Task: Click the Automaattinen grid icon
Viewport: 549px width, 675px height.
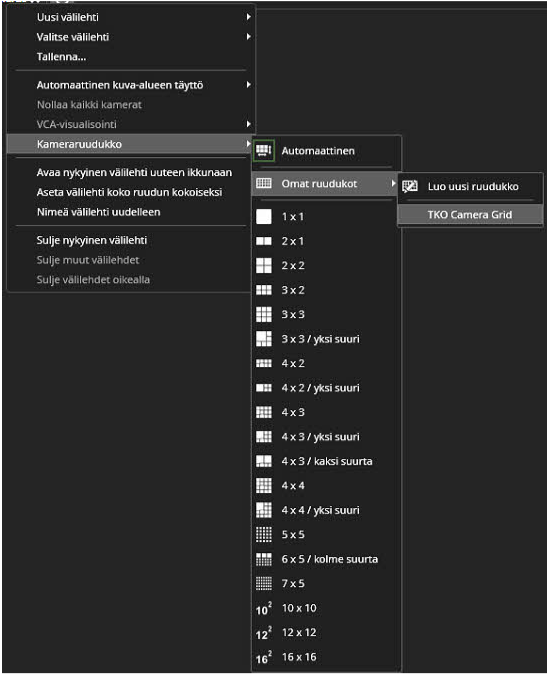Action: (x=264, y=151)
